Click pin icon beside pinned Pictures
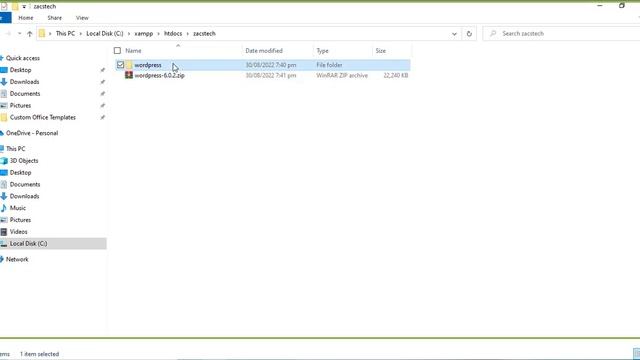 (102, 106)
